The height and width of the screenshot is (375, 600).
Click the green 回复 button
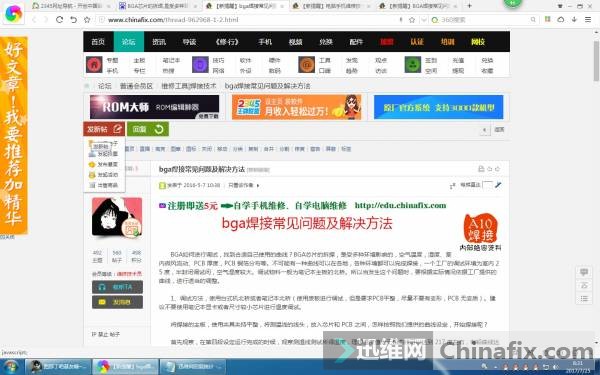[148, 129]
